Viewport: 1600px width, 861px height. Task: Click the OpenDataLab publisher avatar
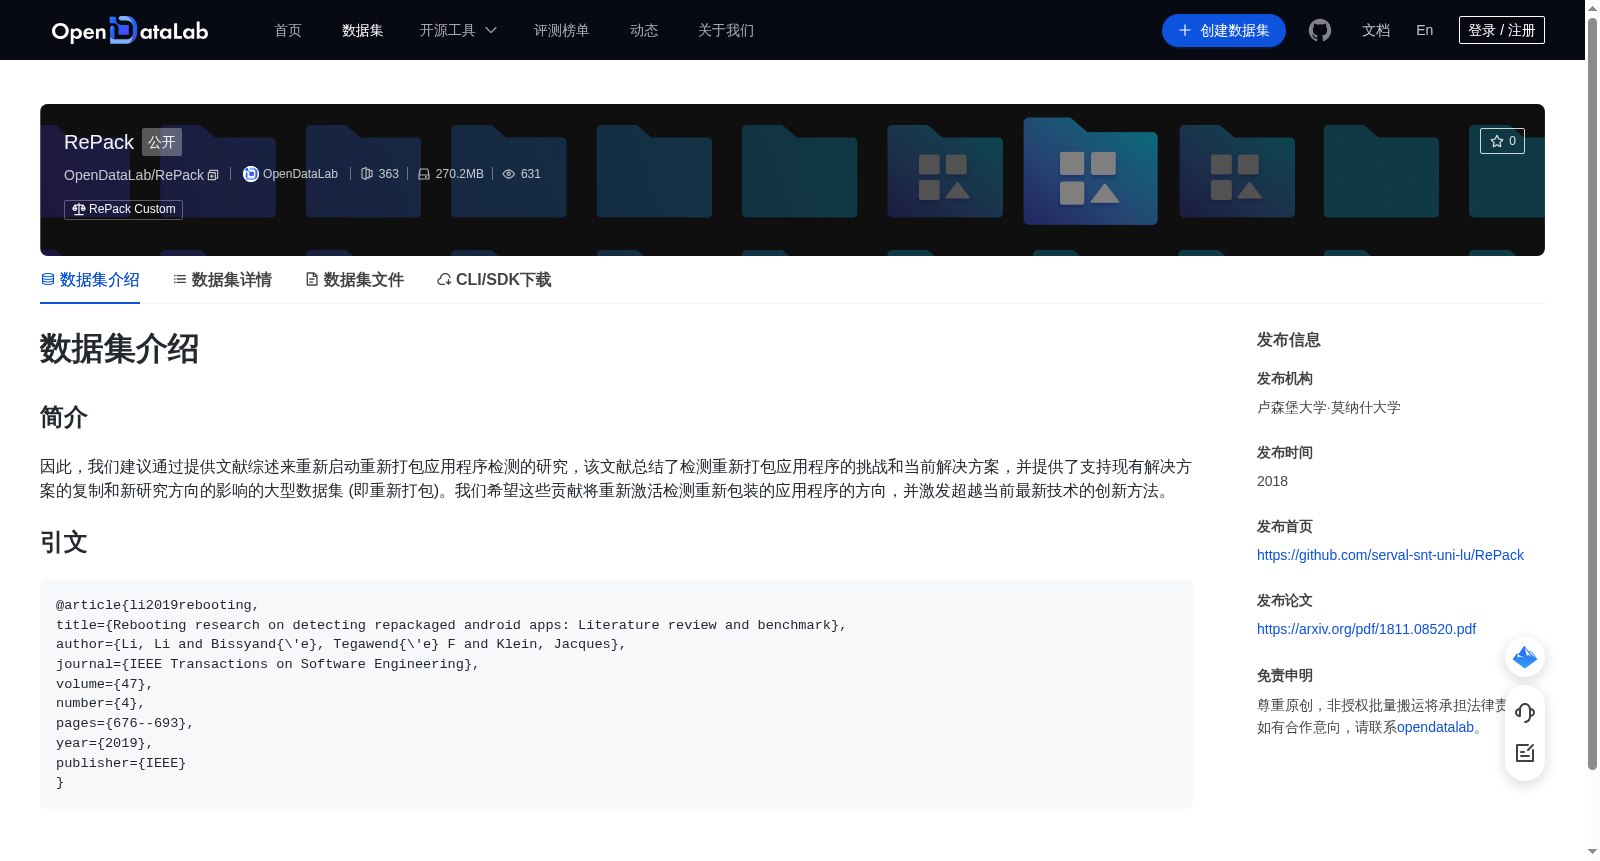tap(251, 174)
